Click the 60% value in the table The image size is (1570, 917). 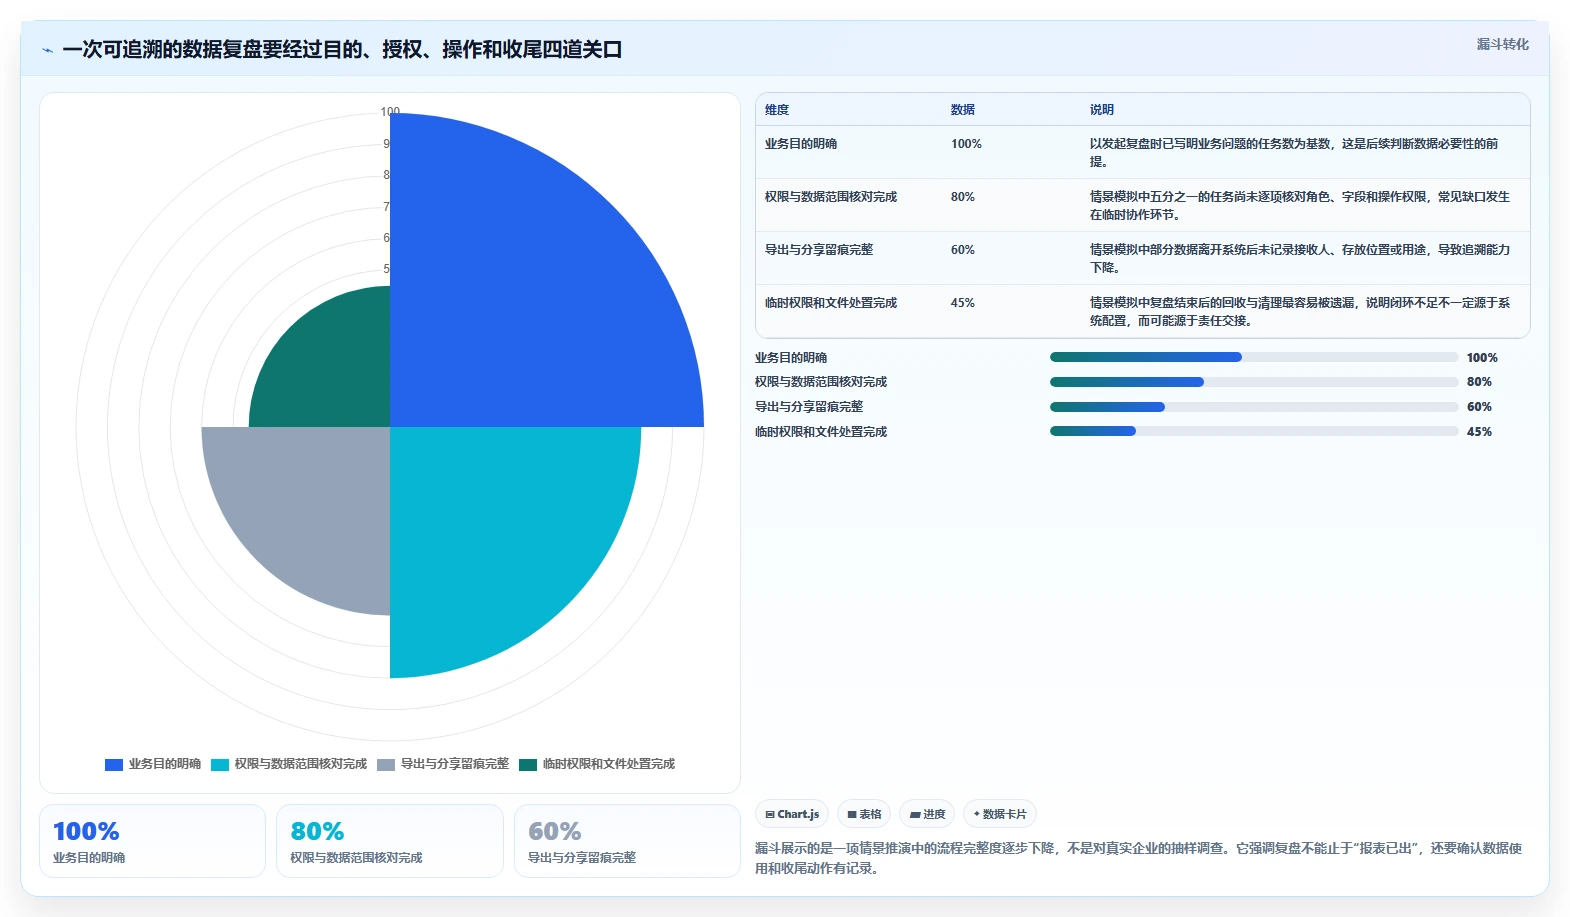(963, 250)
